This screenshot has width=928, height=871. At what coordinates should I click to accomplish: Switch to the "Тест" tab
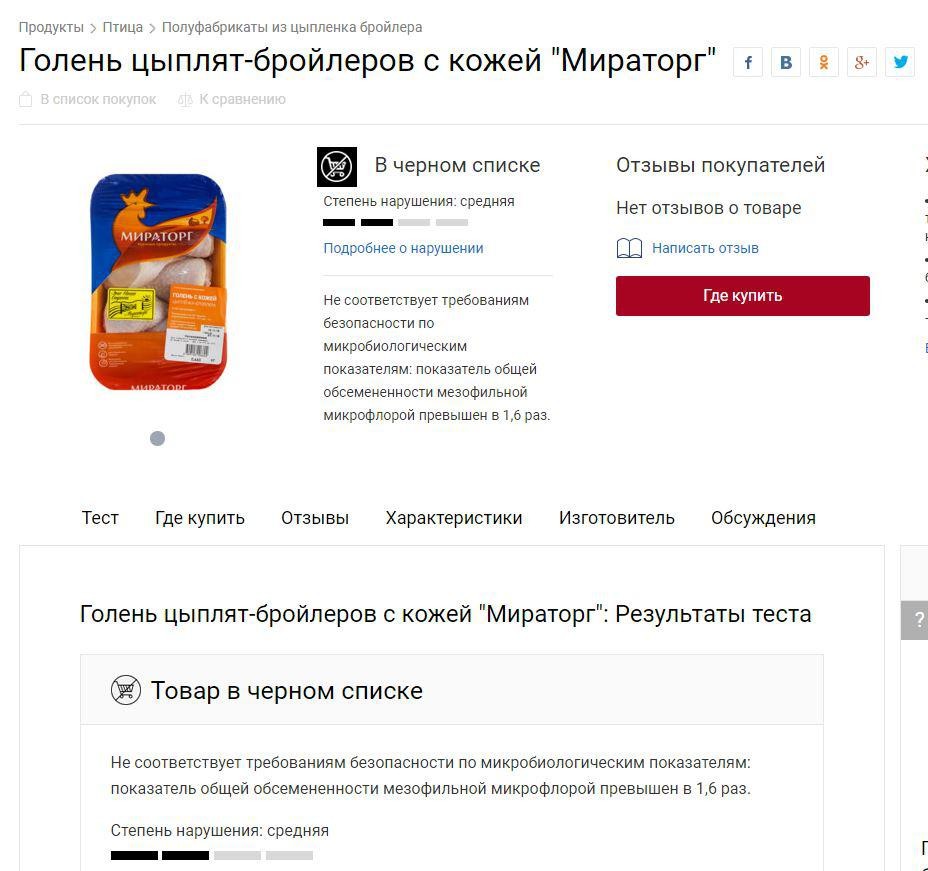(100, 518)
